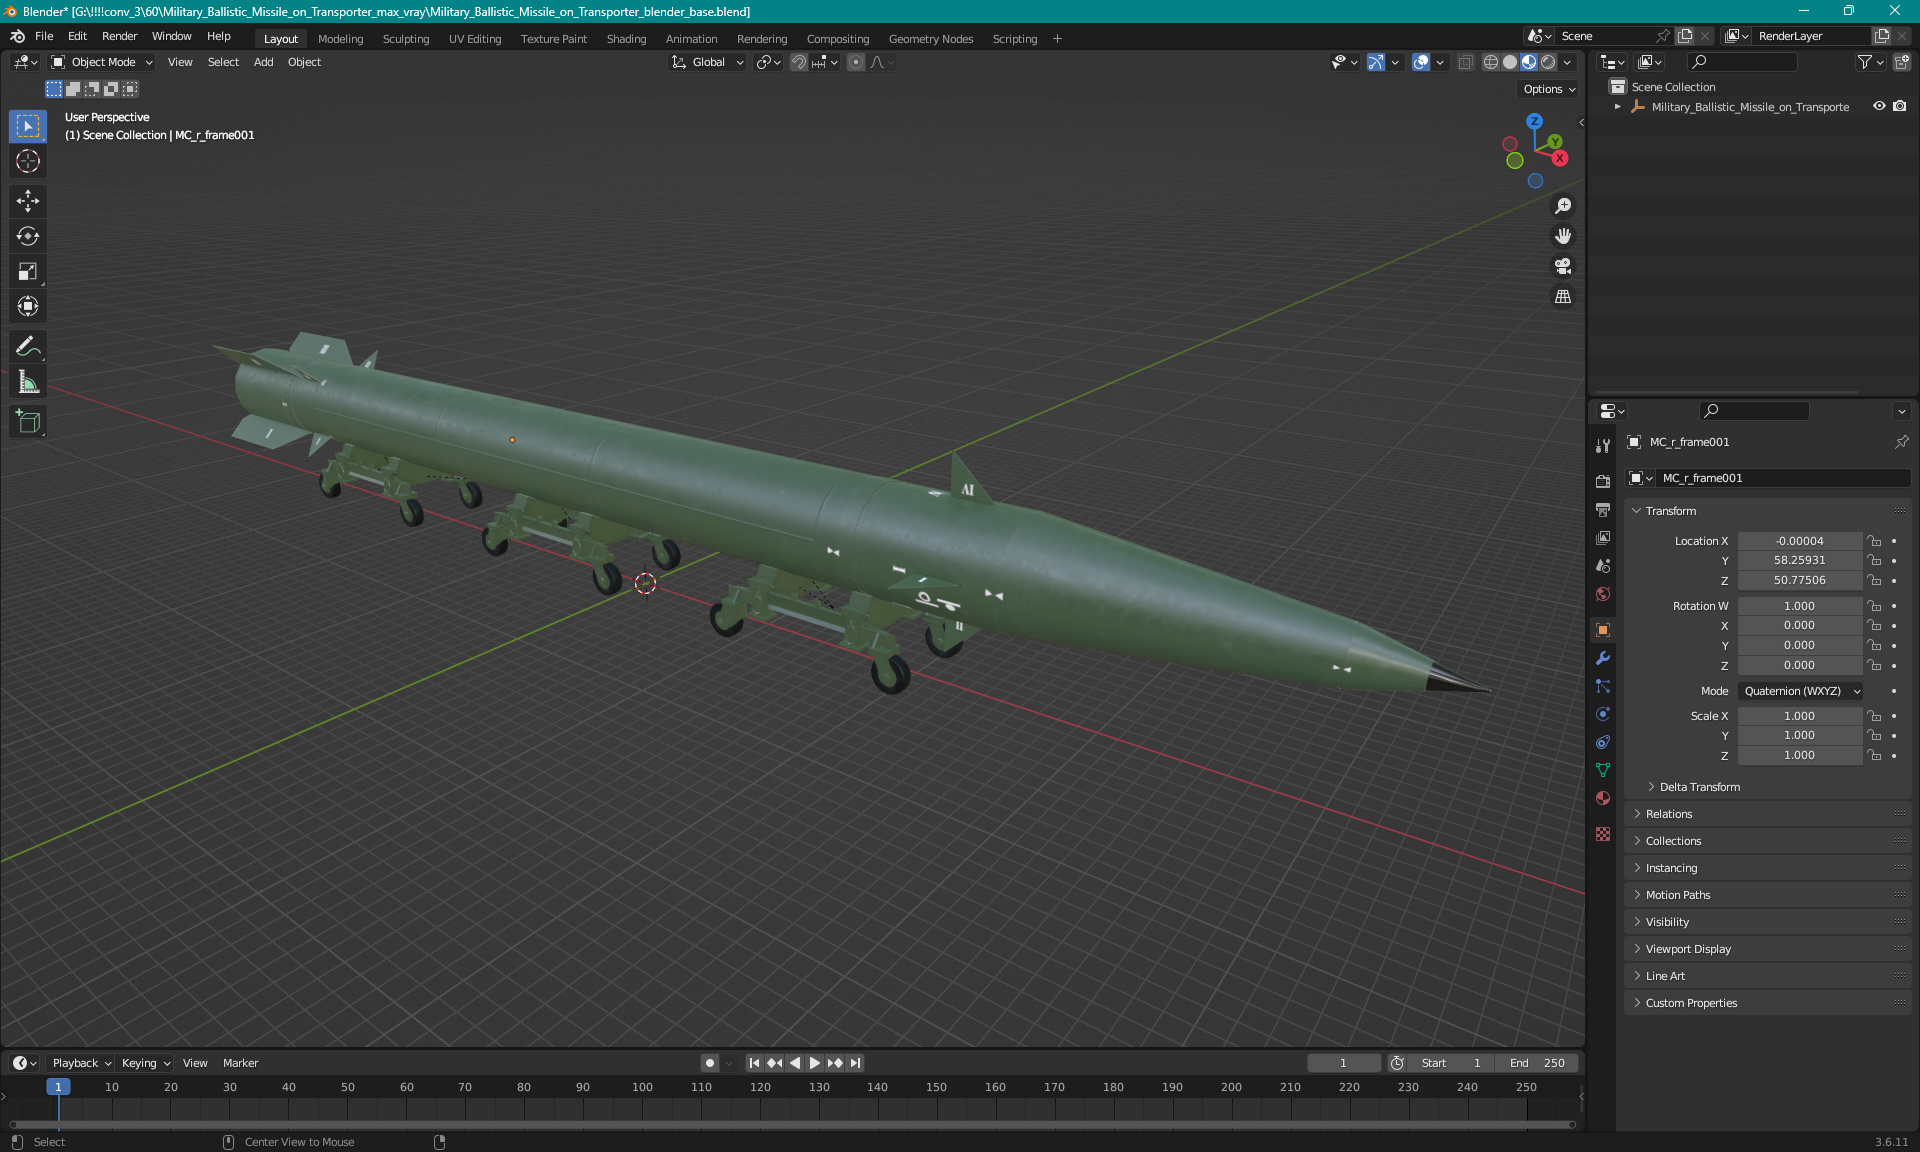This screenshot has height=1152, width=1920.
Task: Select the Select Box tool
Action: 28,126
